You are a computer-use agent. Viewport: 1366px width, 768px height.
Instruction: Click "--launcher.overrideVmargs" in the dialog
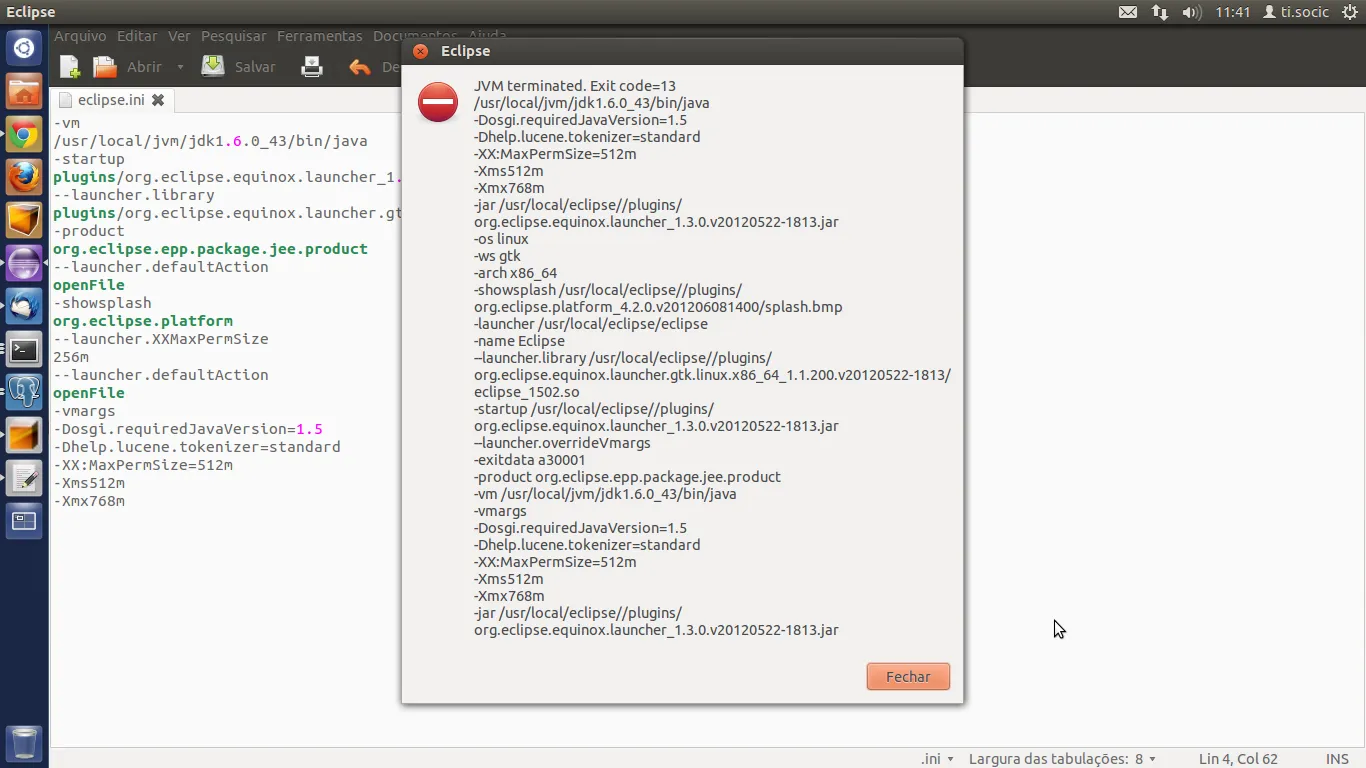tap(562, 443)
